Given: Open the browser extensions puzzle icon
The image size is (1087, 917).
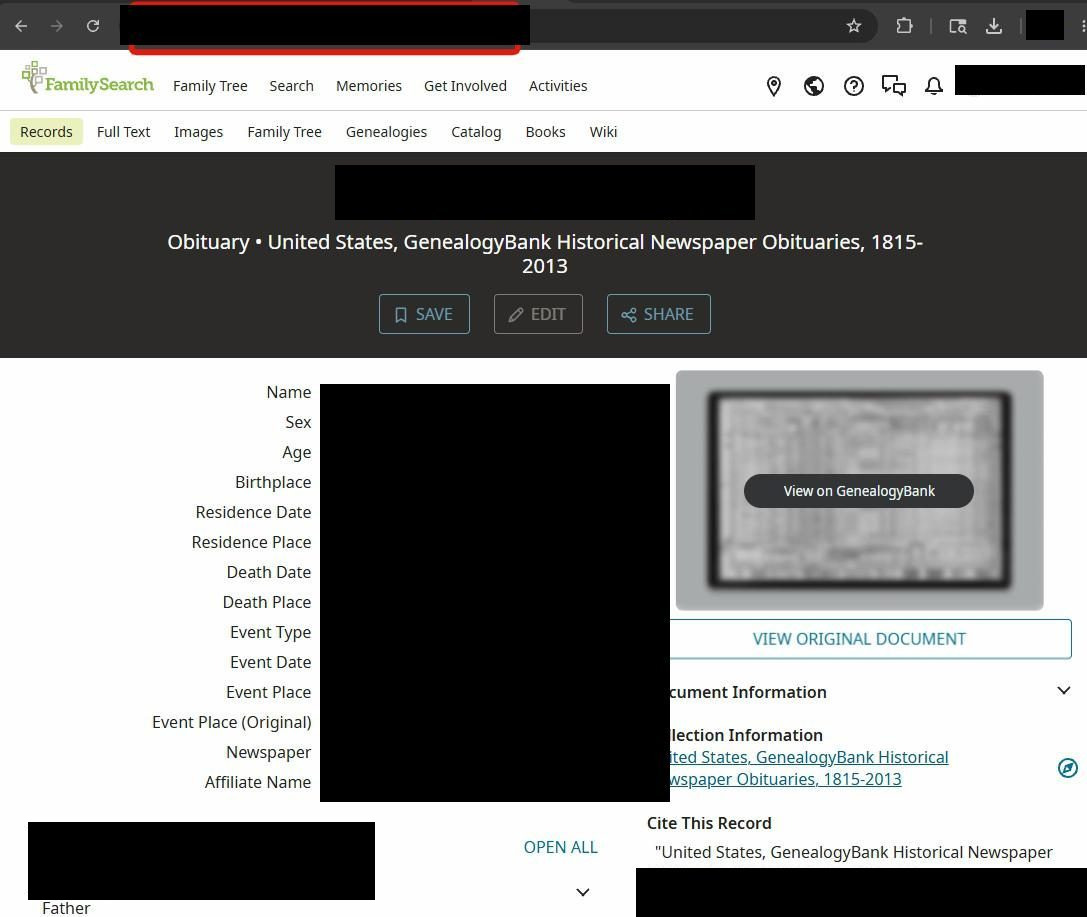Looking at the screenshot, I should click(x=904, y=26).
